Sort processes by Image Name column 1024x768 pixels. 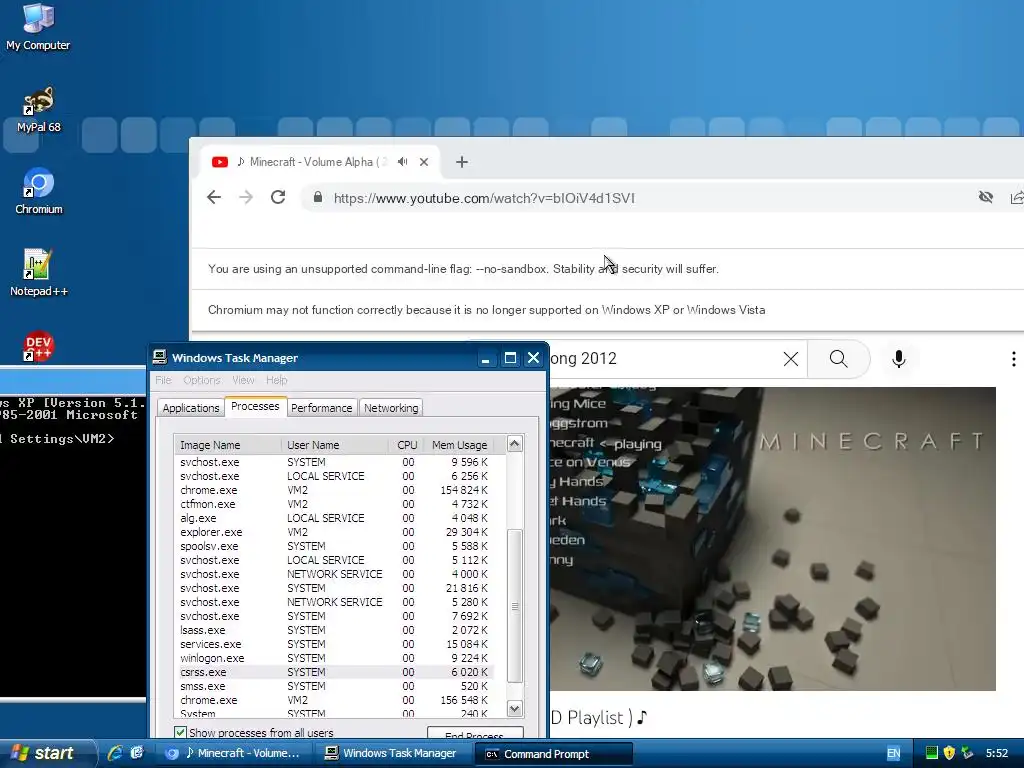pos(227,445)
